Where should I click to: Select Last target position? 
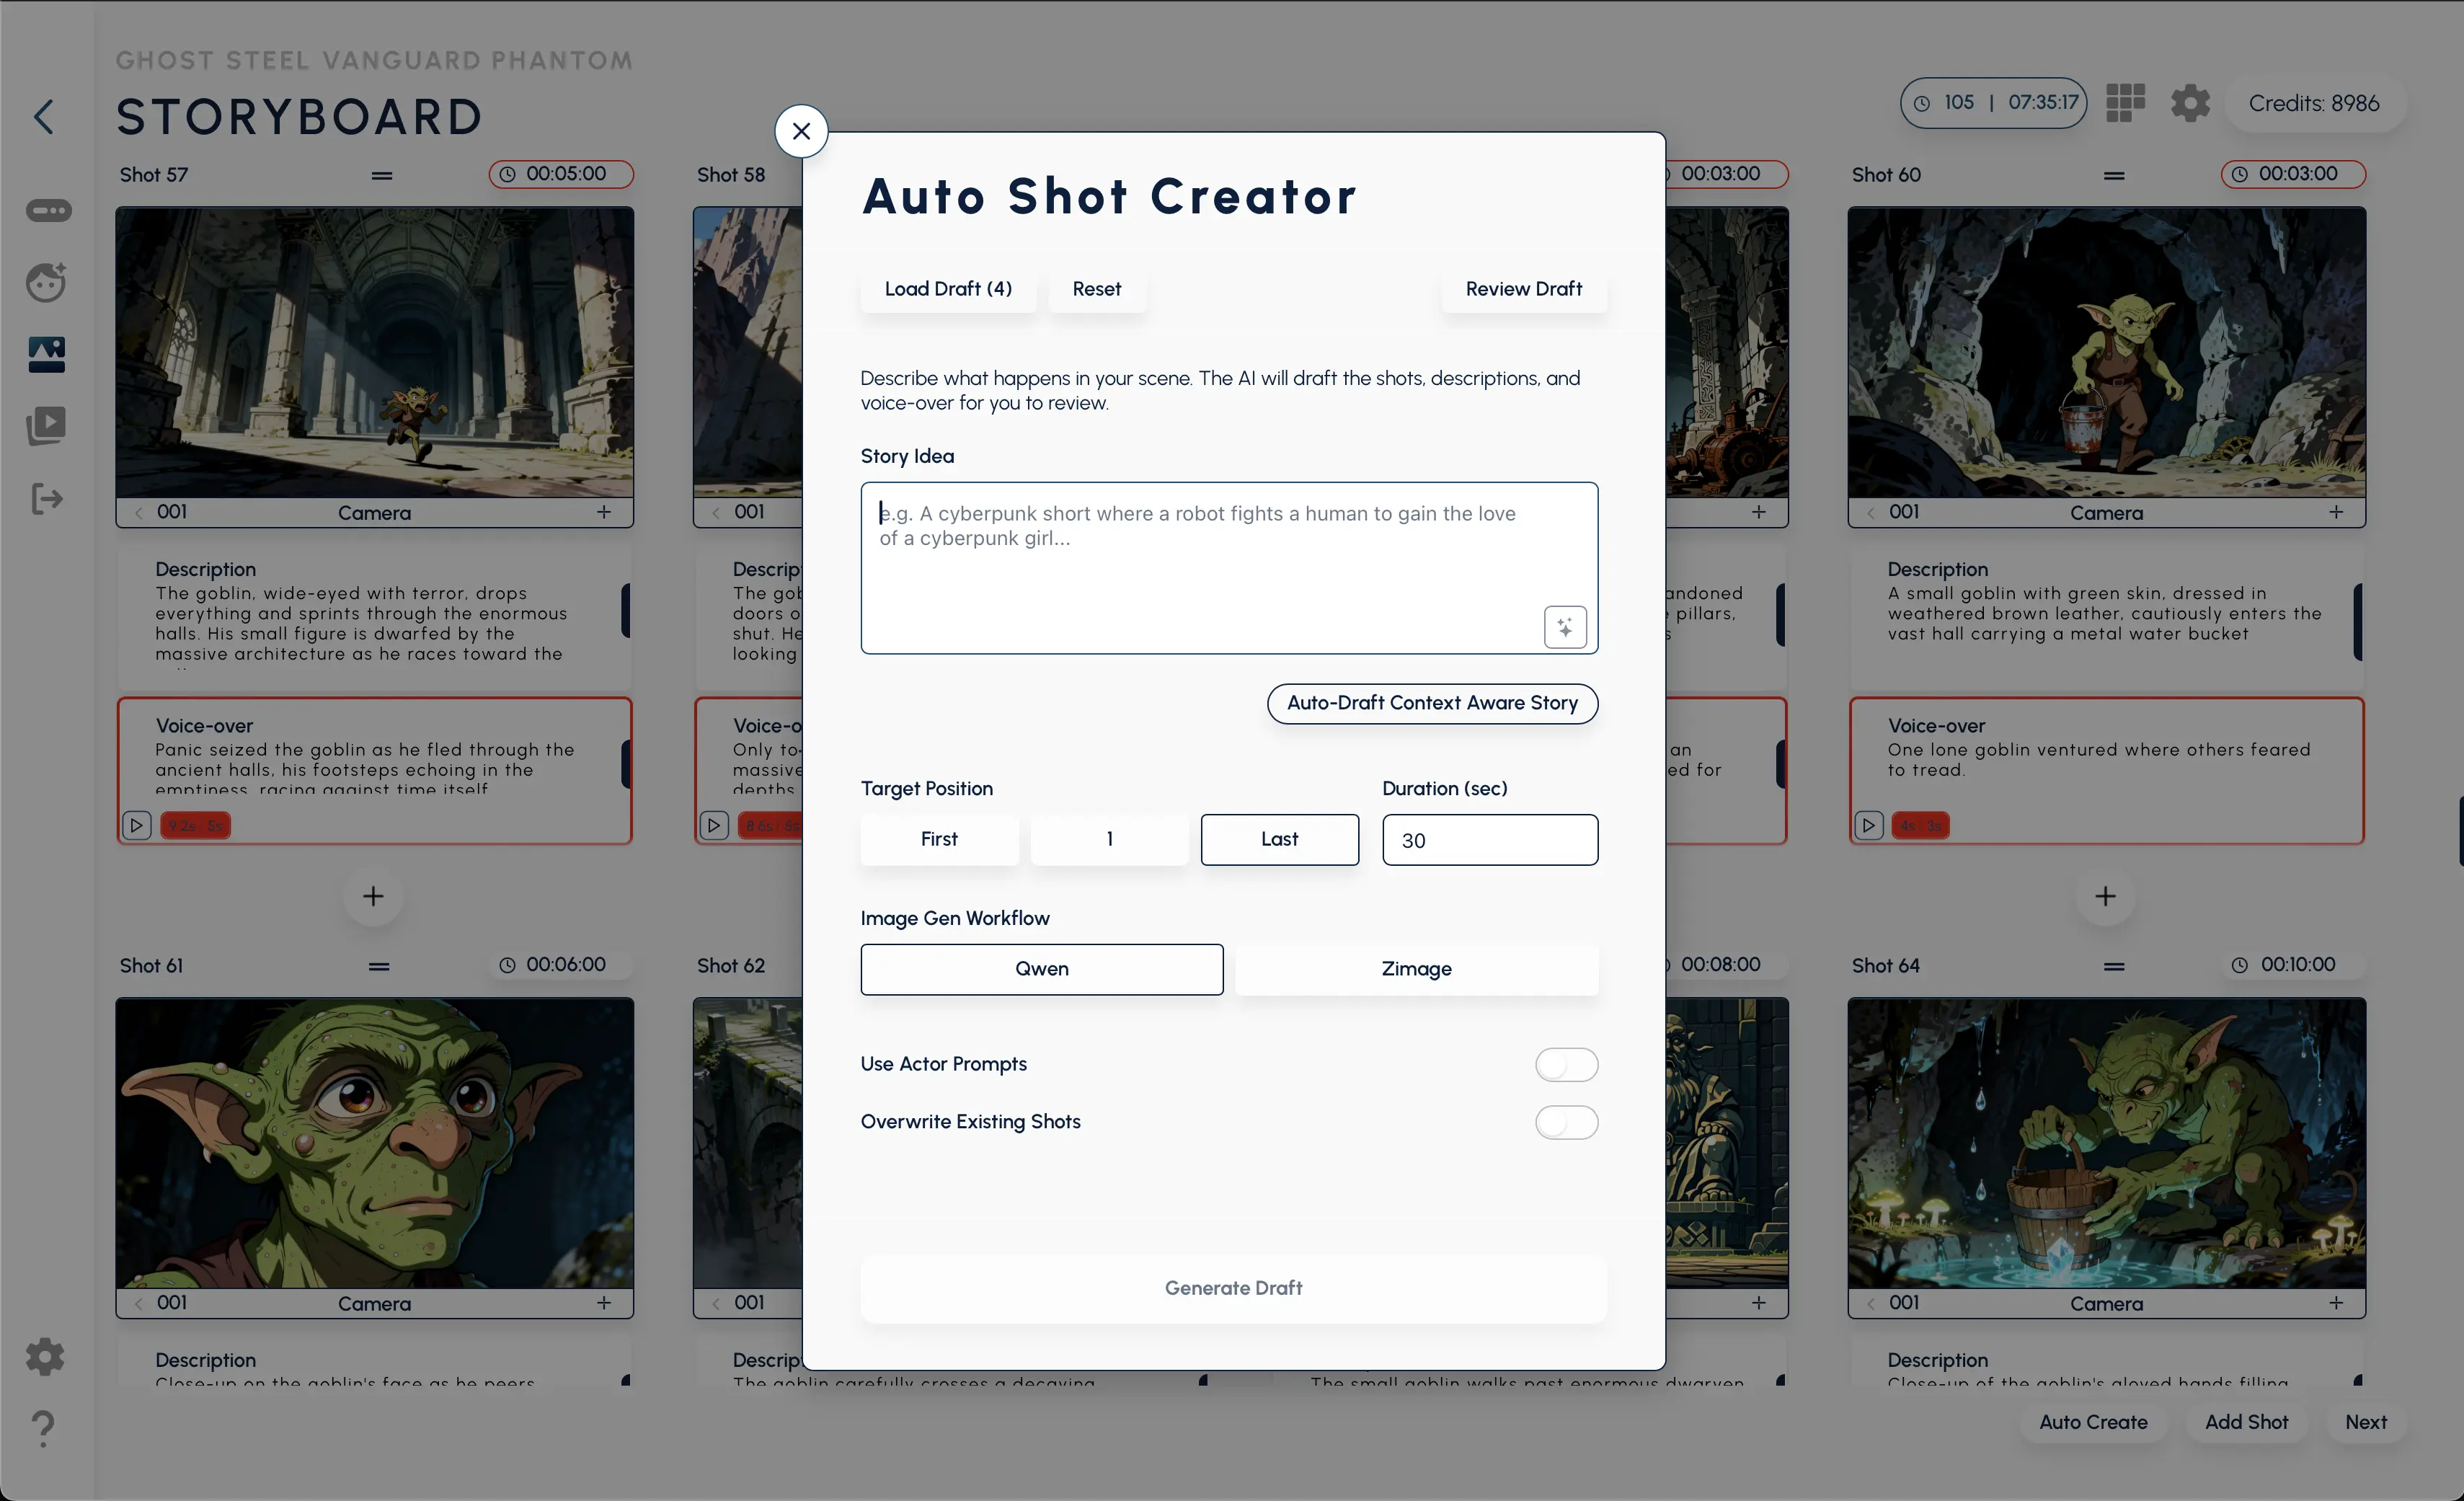[1279, 839]
